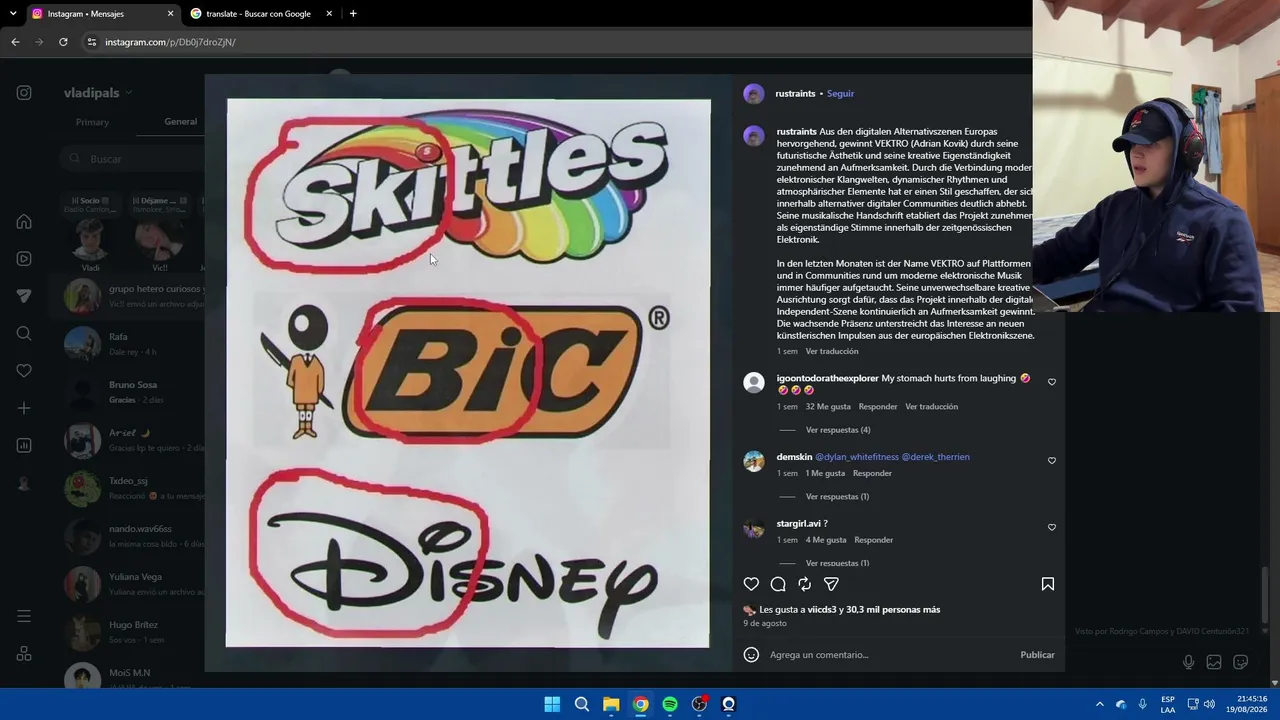
Task: Open the Meta apps grid icon
Action: tap(24, 654)
